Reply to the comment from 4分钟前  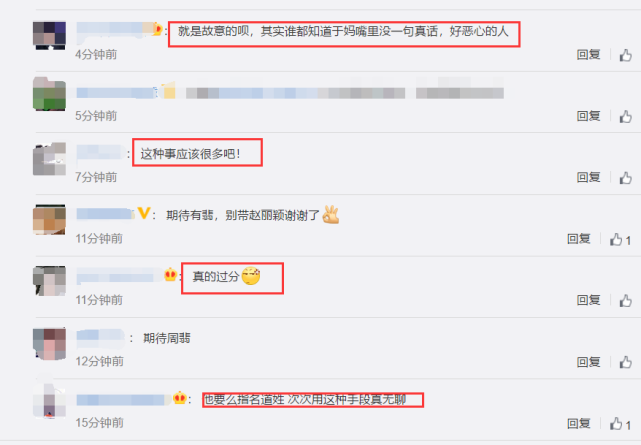pos(588,55)
